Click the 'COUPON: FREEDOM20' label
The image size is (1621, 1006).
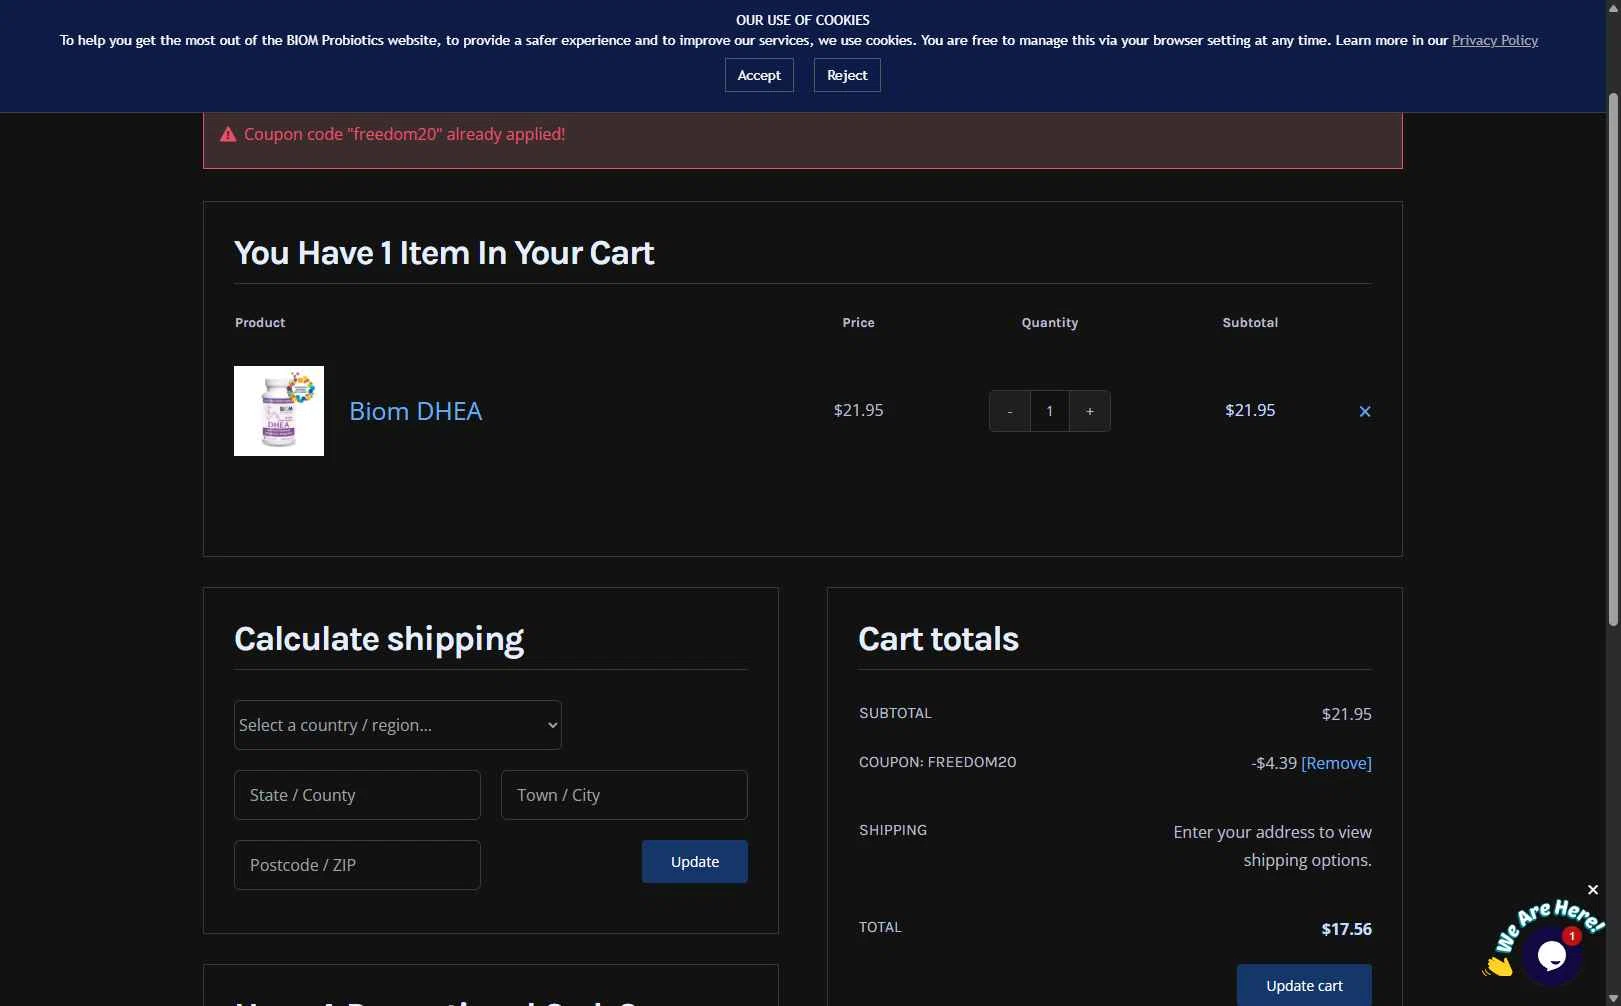[937, 762]
